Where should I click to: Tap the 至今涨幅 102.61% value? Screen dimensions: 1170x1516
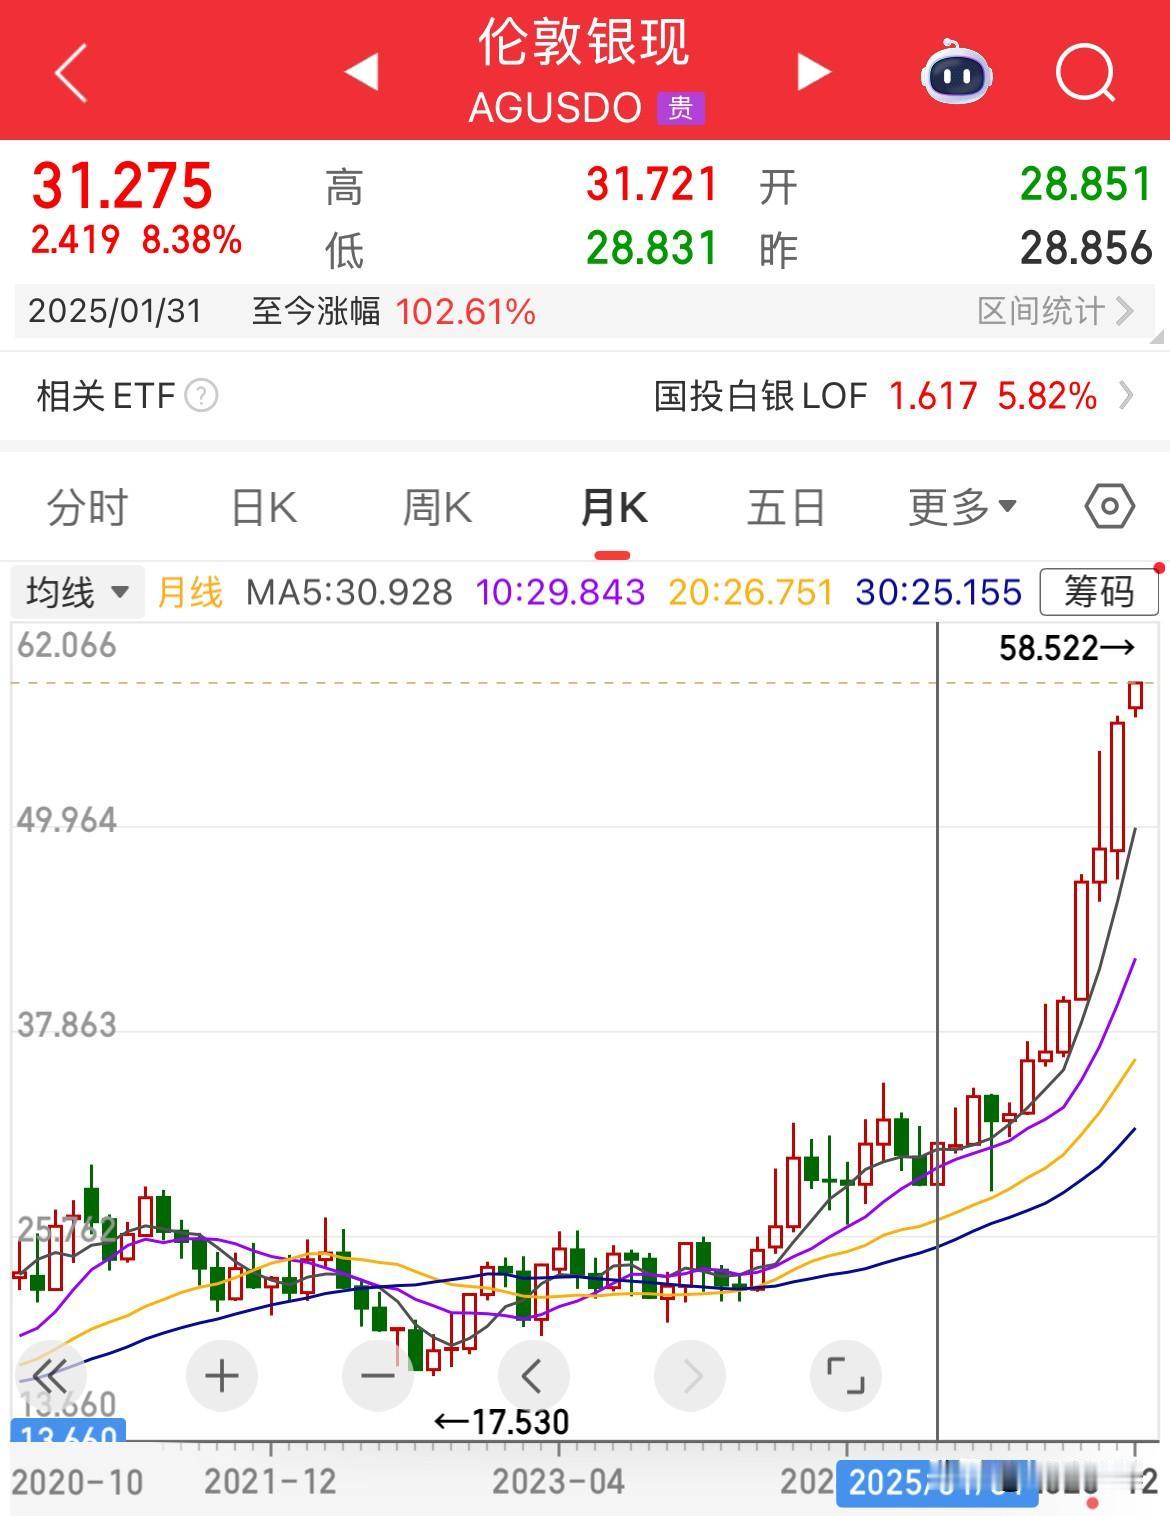465,312
